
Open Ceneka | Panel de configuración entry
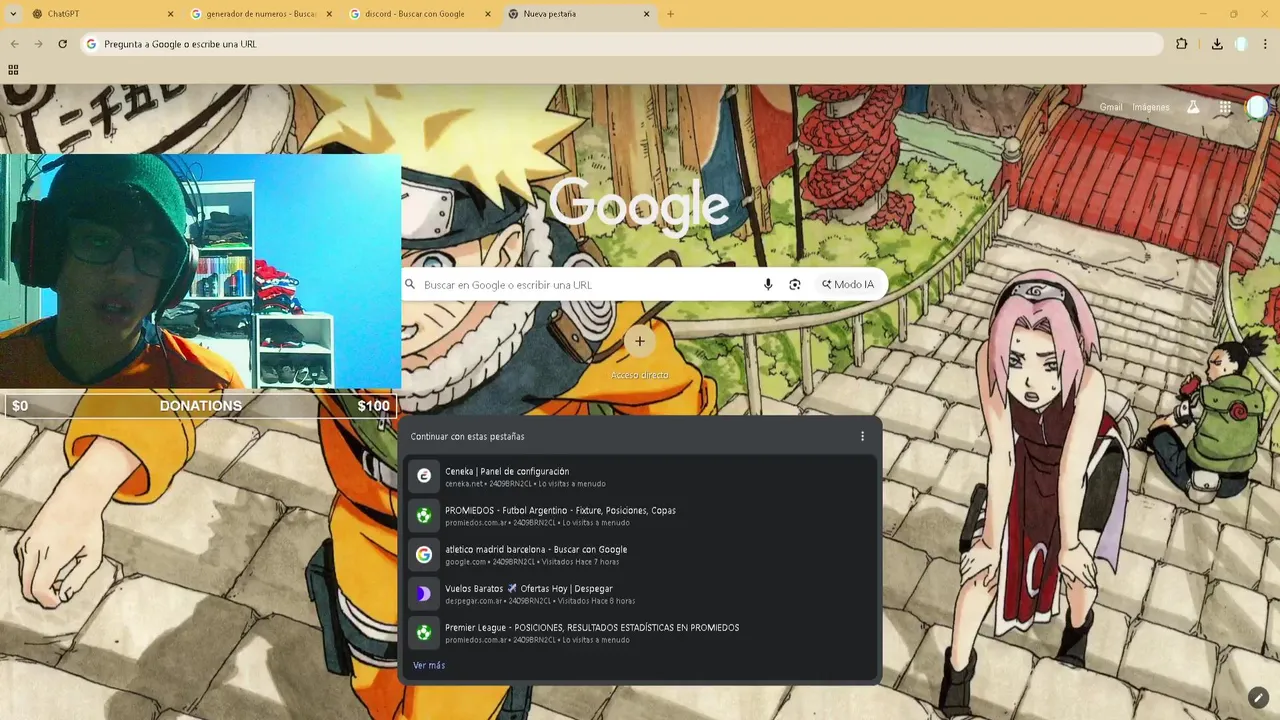point(640,476)
